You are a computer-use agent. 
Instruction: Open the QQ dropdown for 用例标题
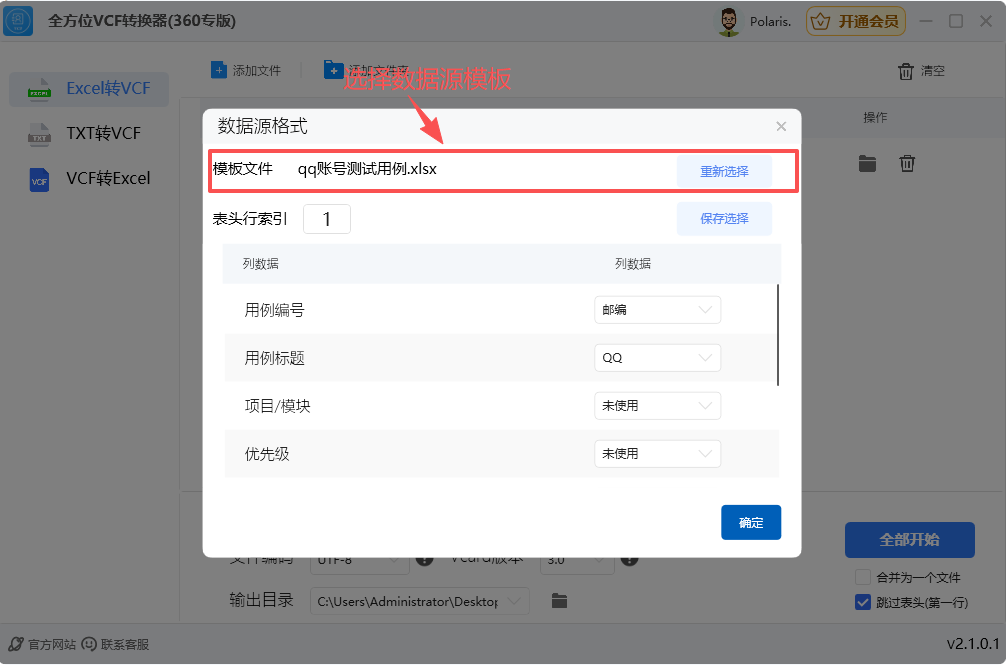pos(657,358)
